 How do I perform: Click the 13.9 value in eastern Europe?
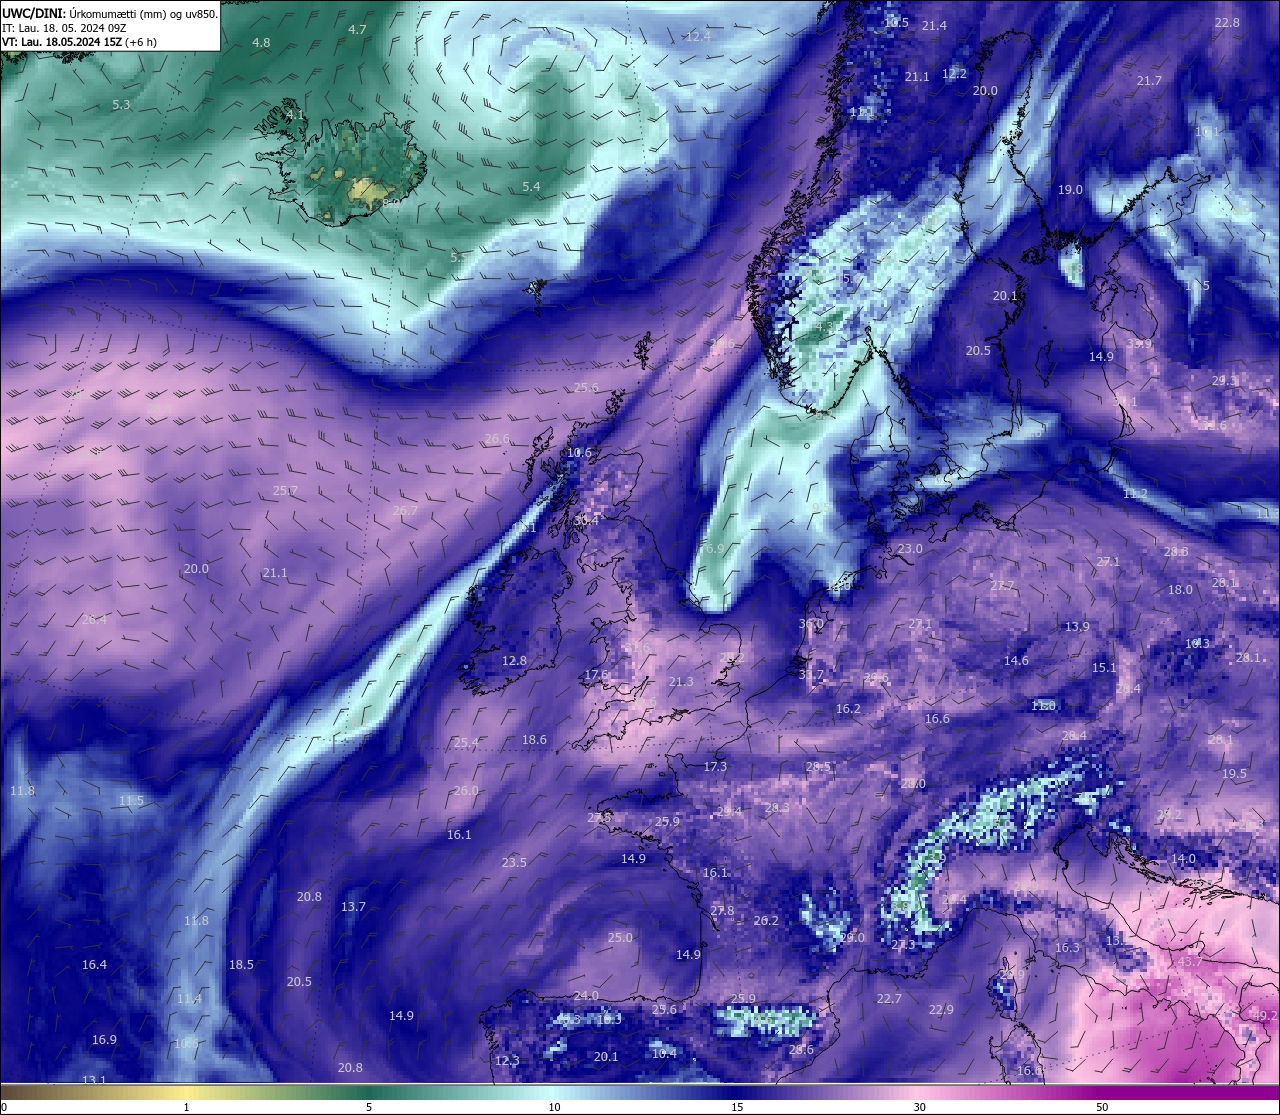(x=1077, y=627)
